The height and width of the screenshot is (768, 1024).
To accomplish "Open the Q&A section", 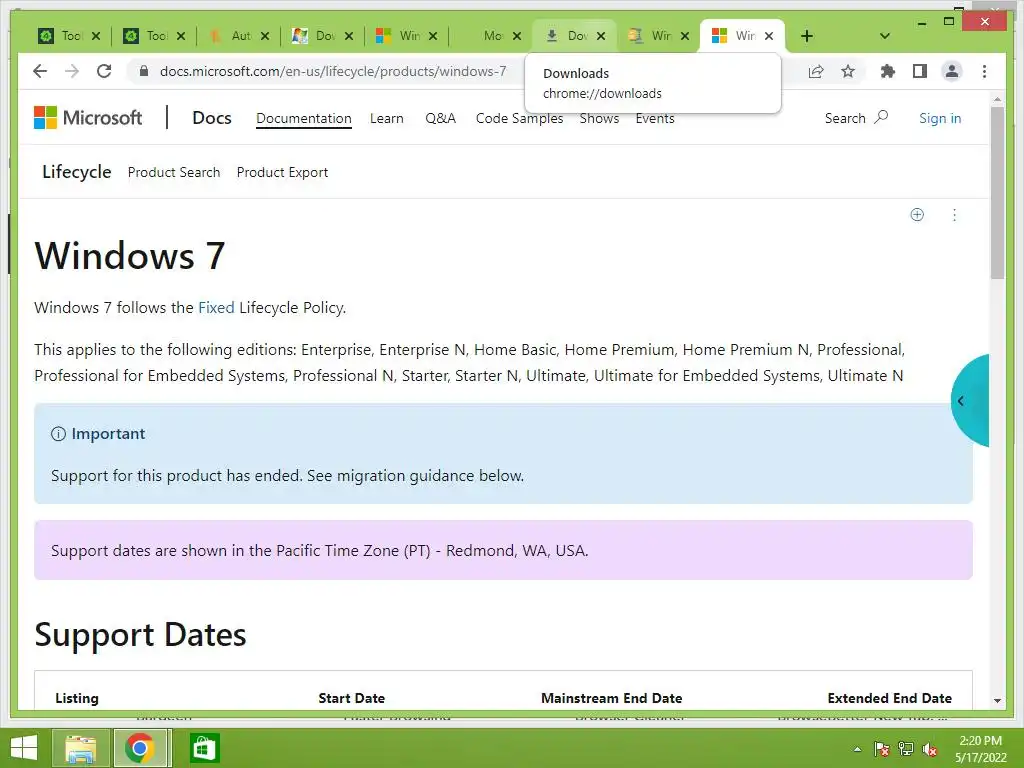I will 440,118.
